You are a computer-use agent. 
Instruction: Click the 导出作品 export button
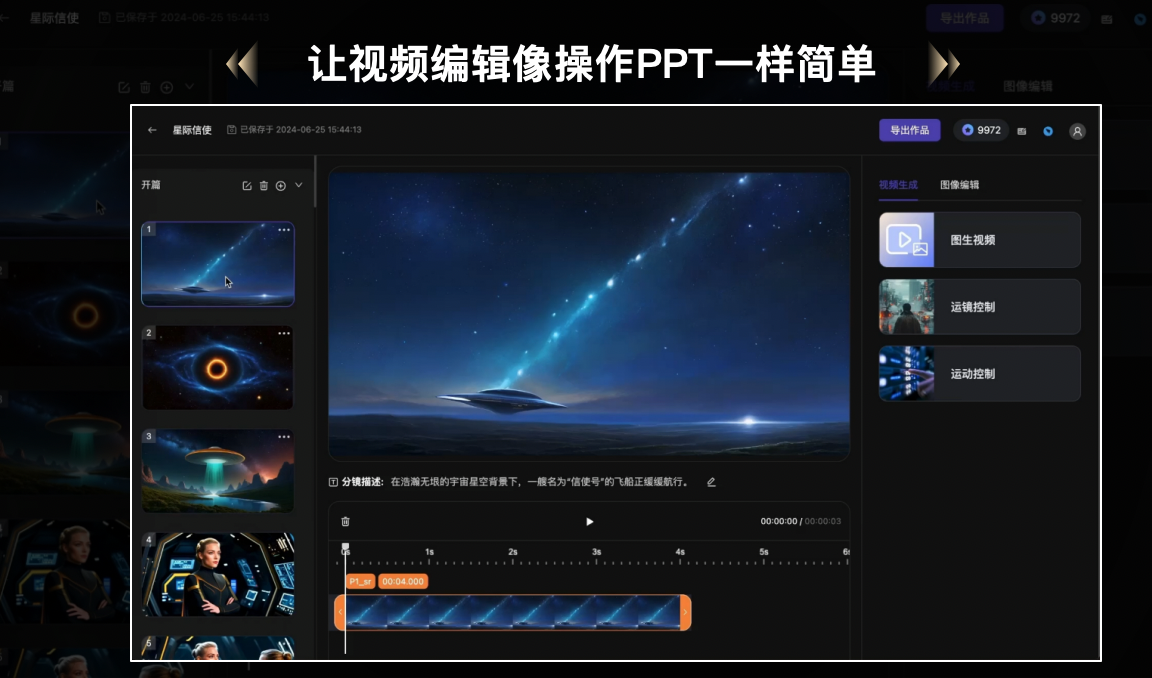coord(909,130)
